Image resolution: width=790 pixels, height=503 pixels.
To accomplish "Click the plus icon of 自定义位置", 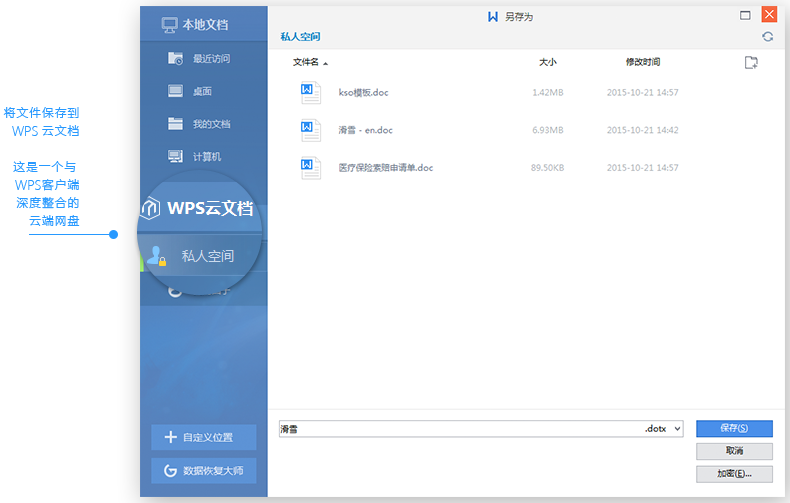I will (x=171, y=437).
